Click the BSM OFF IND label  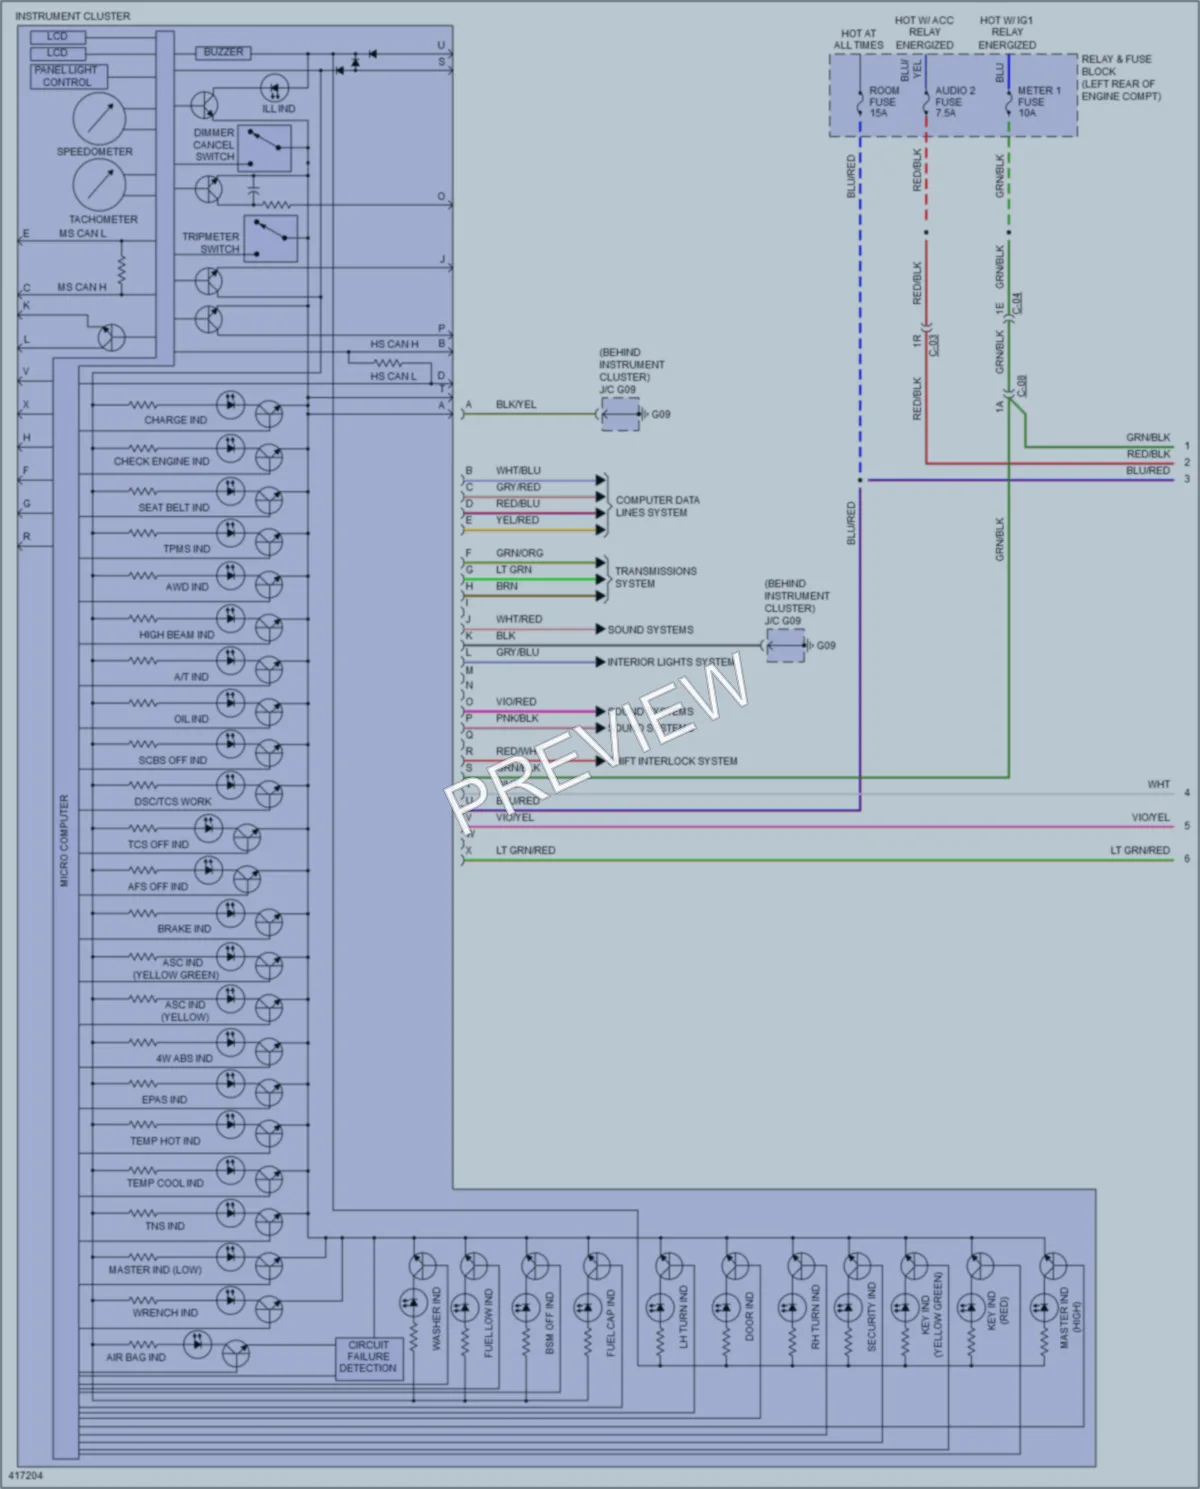pos(550,1322)
